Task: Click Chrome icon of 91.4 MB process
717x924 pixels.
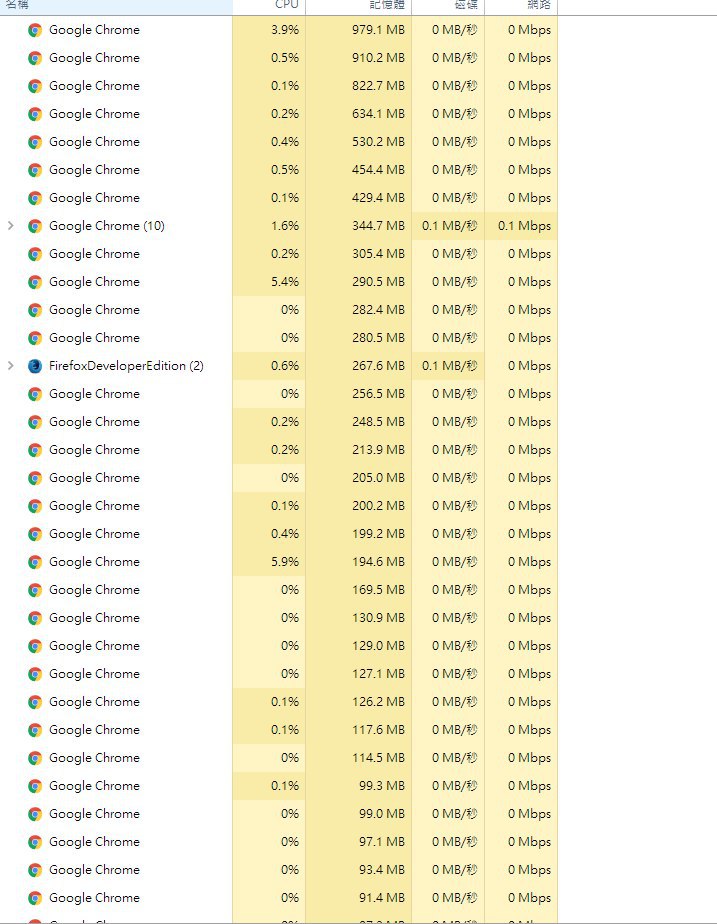Action: (35, 898)
